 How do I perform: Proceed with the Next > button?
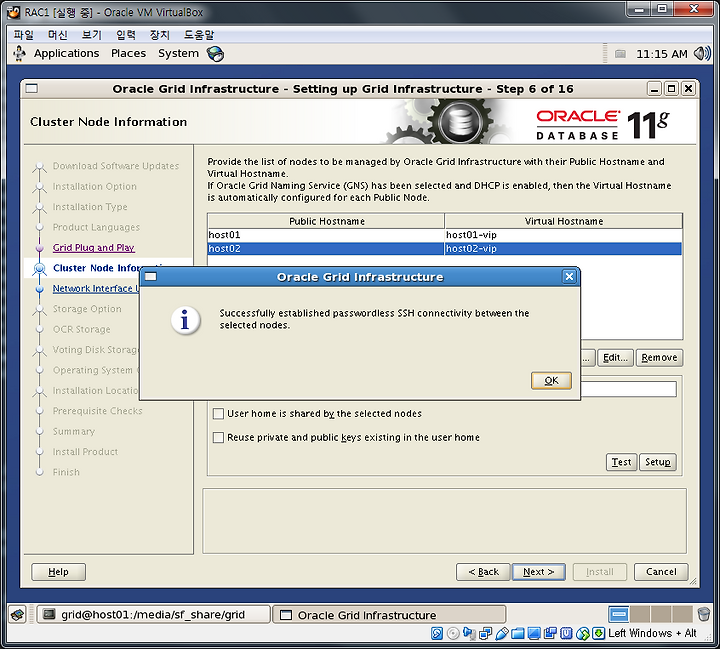(539, 572)
